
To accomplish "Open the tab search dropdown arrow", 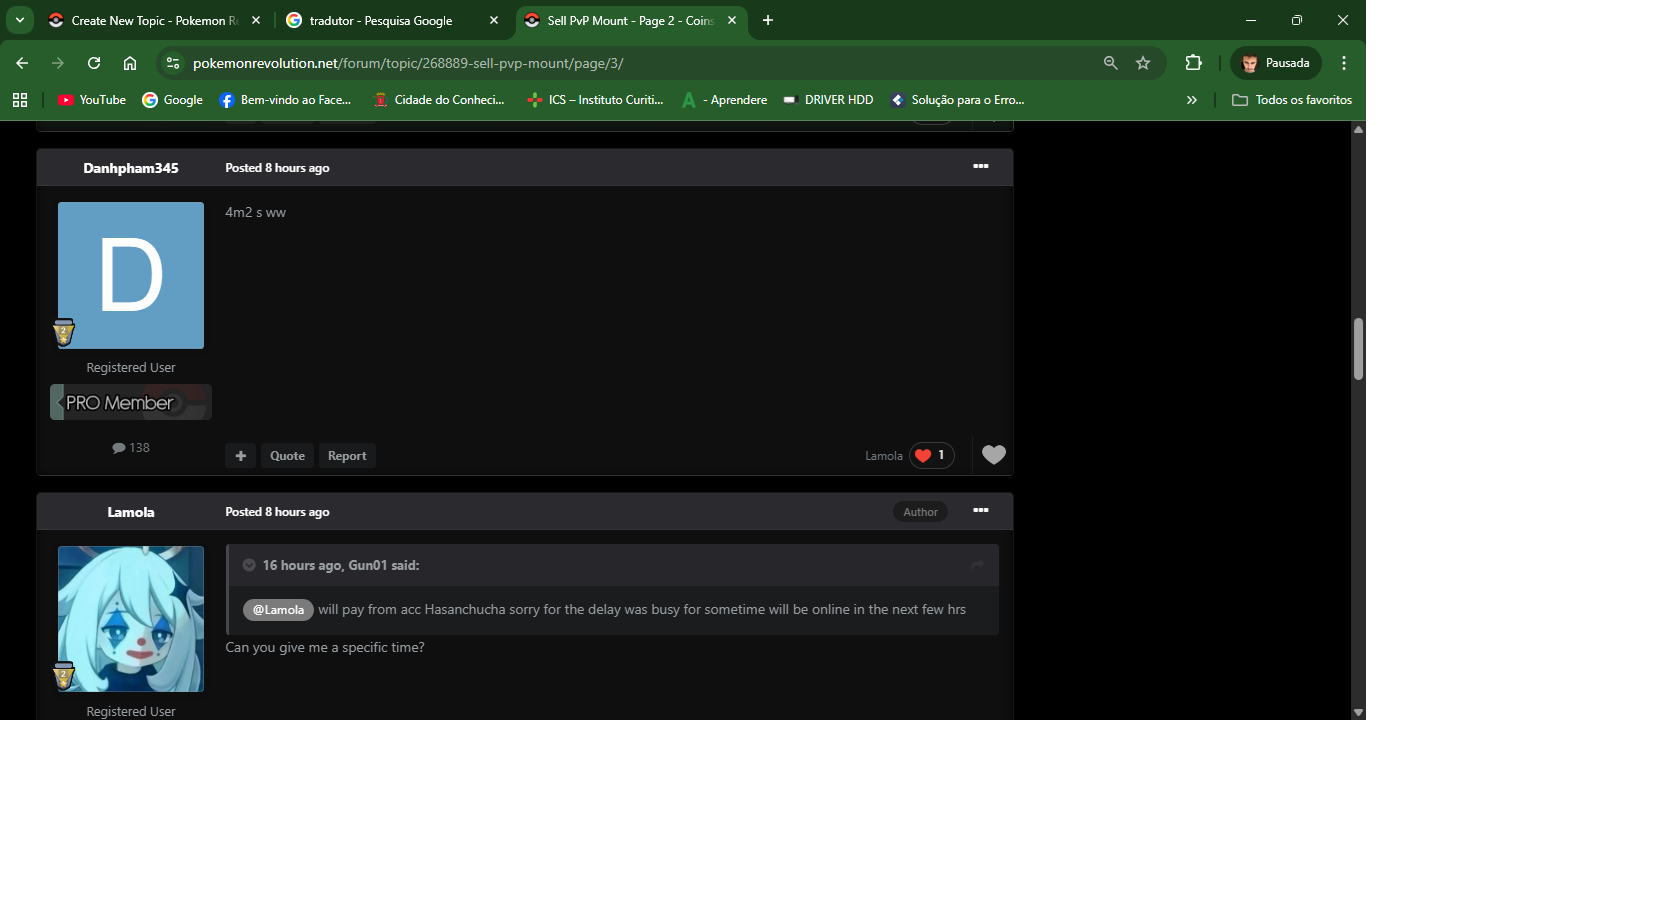I will 20,20.
